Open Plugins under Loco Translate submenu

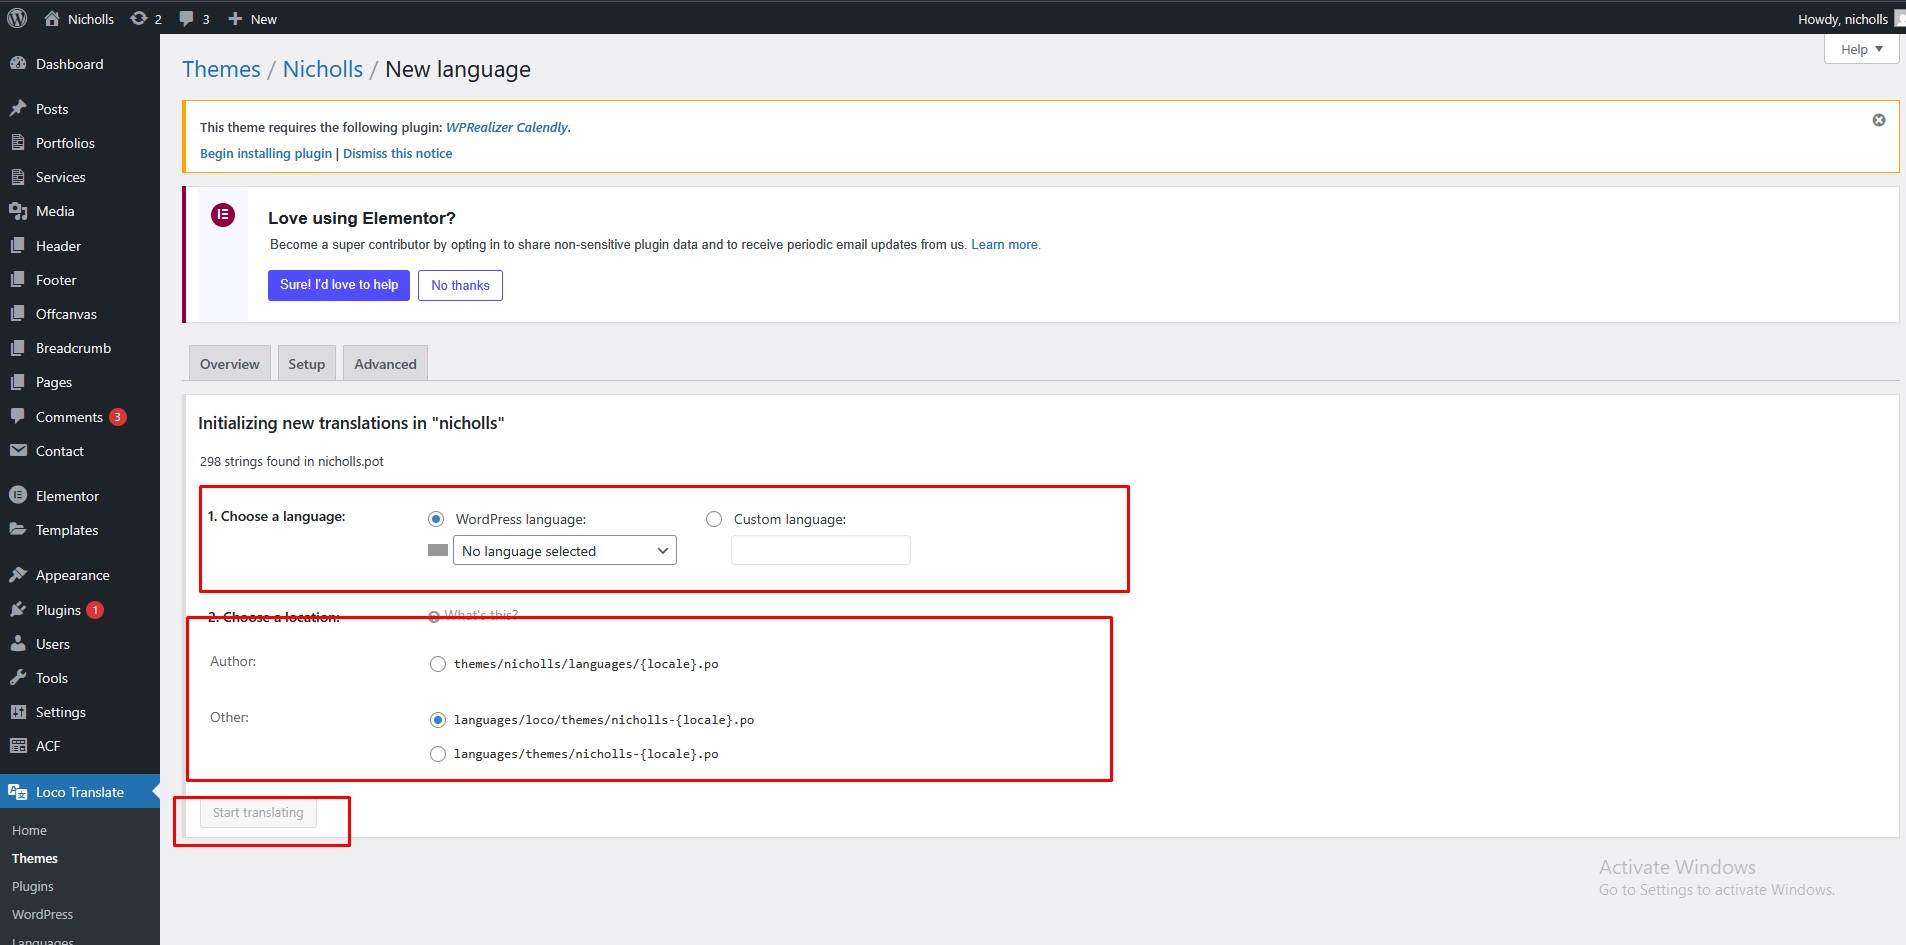pos(33,886)
